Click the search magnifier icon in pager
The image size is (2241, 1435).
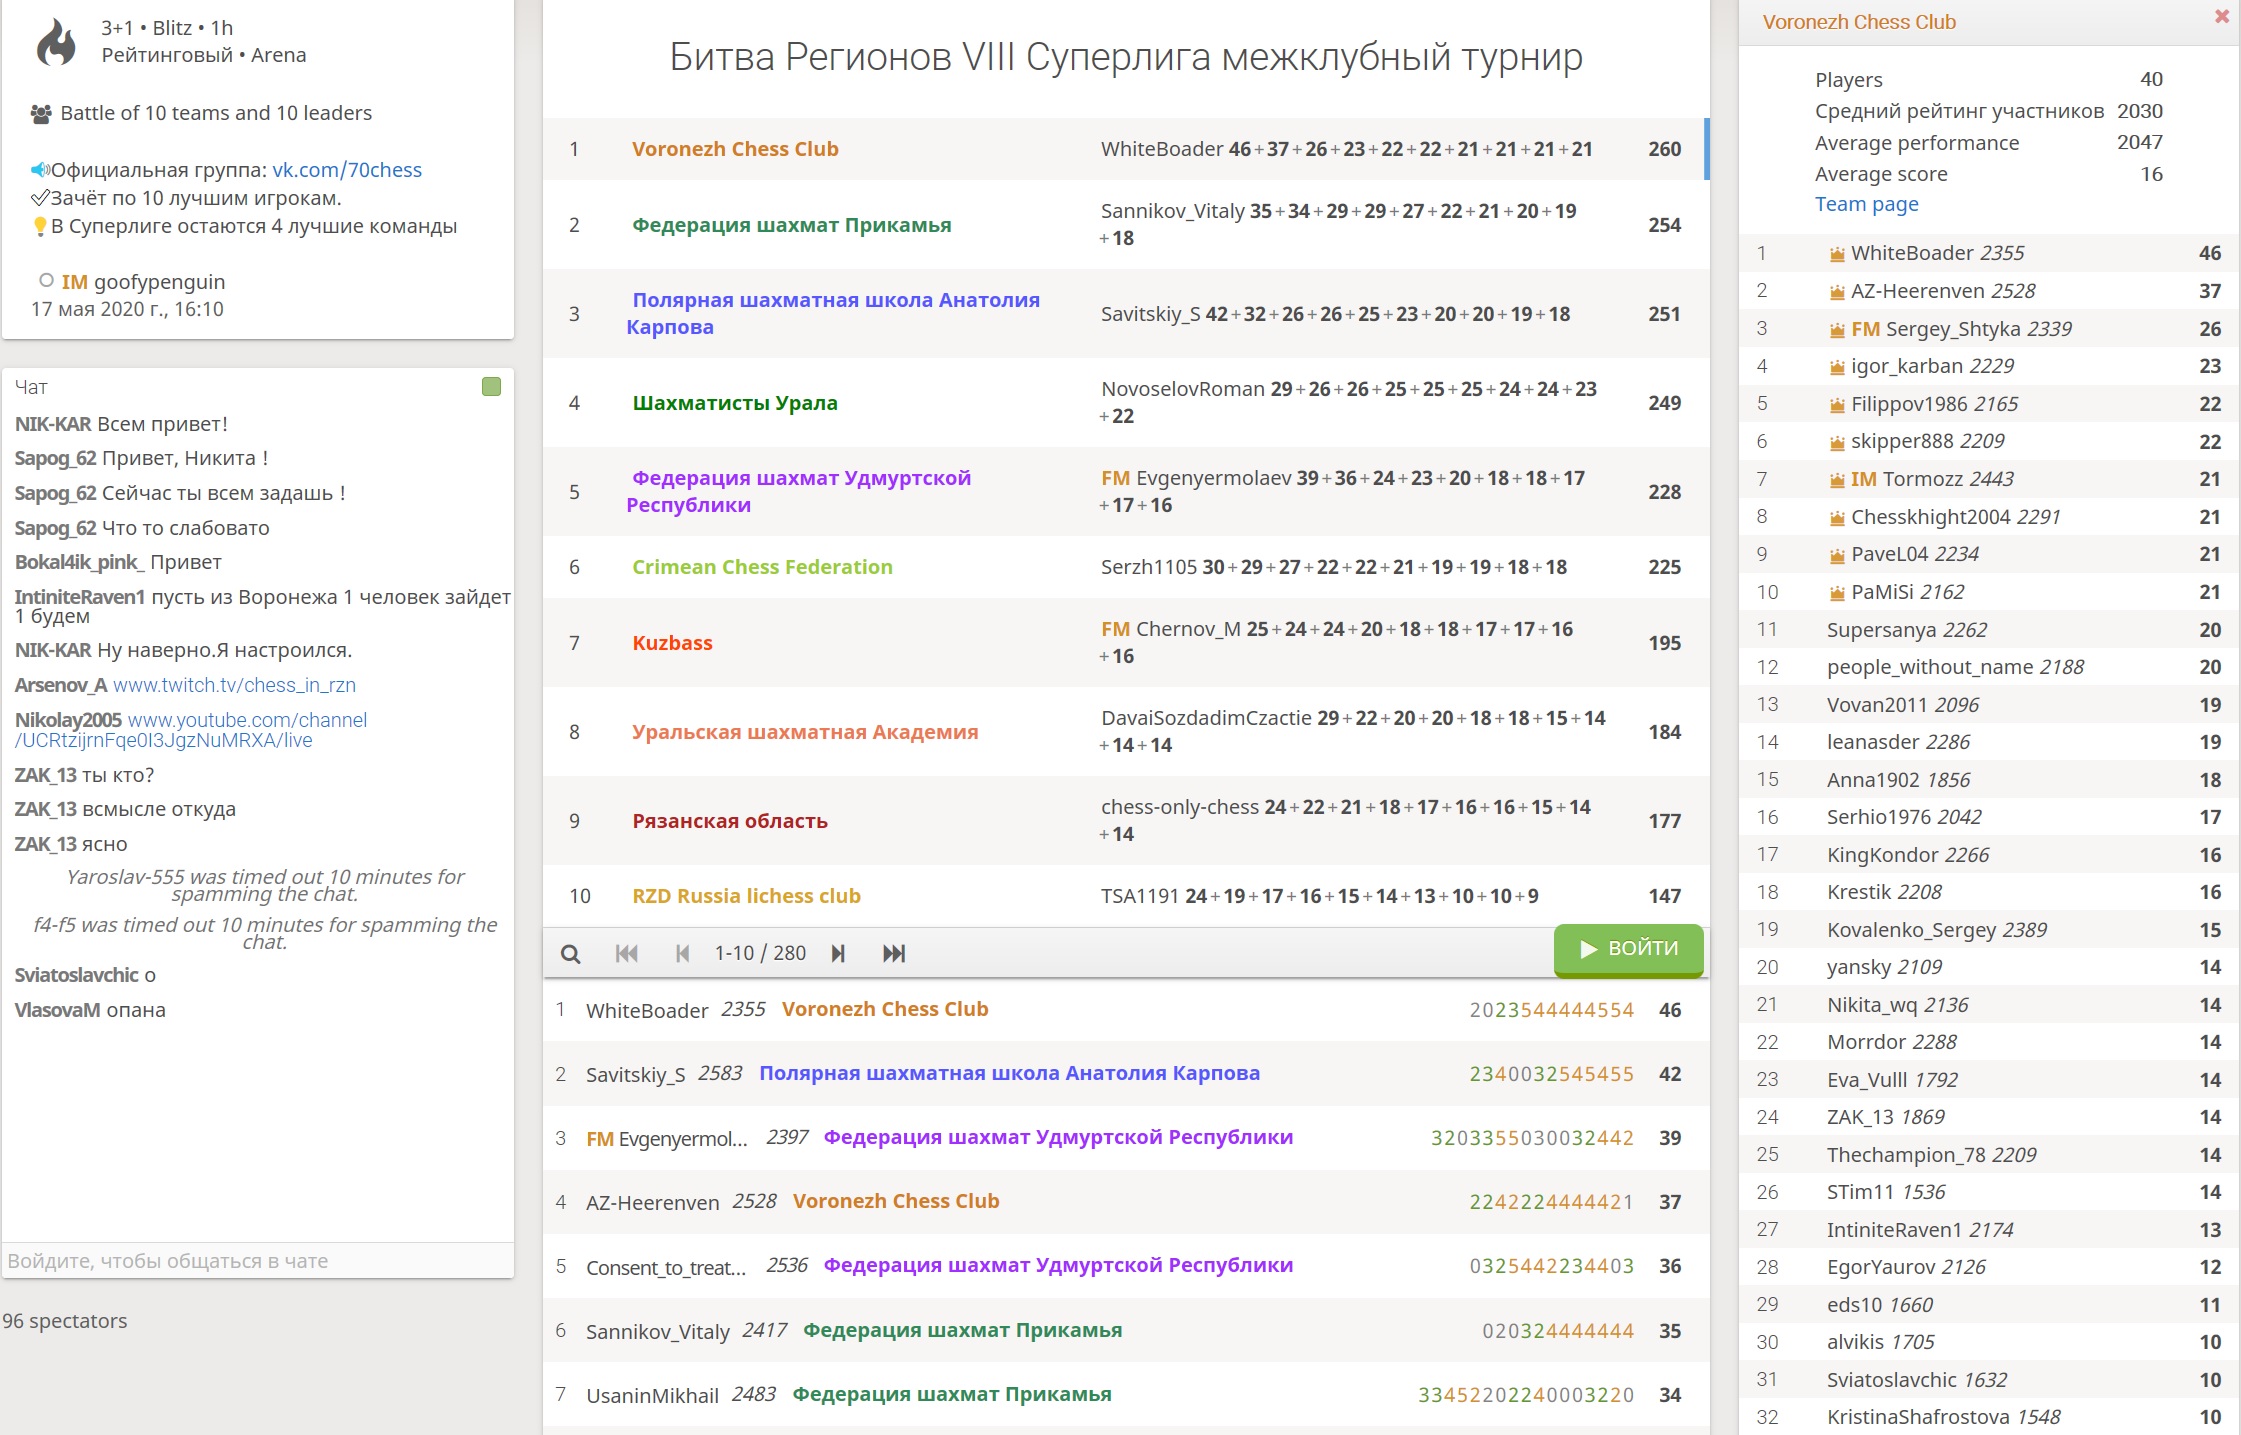(570, 953)
